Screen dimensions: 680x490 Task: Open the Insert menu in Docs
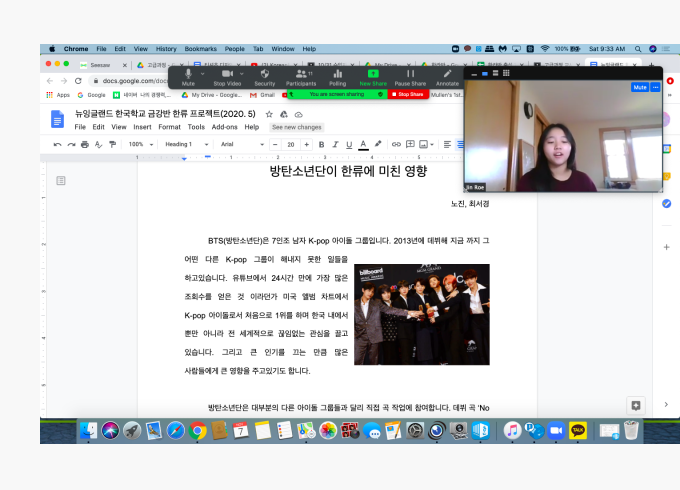click(x=142, y=127)
